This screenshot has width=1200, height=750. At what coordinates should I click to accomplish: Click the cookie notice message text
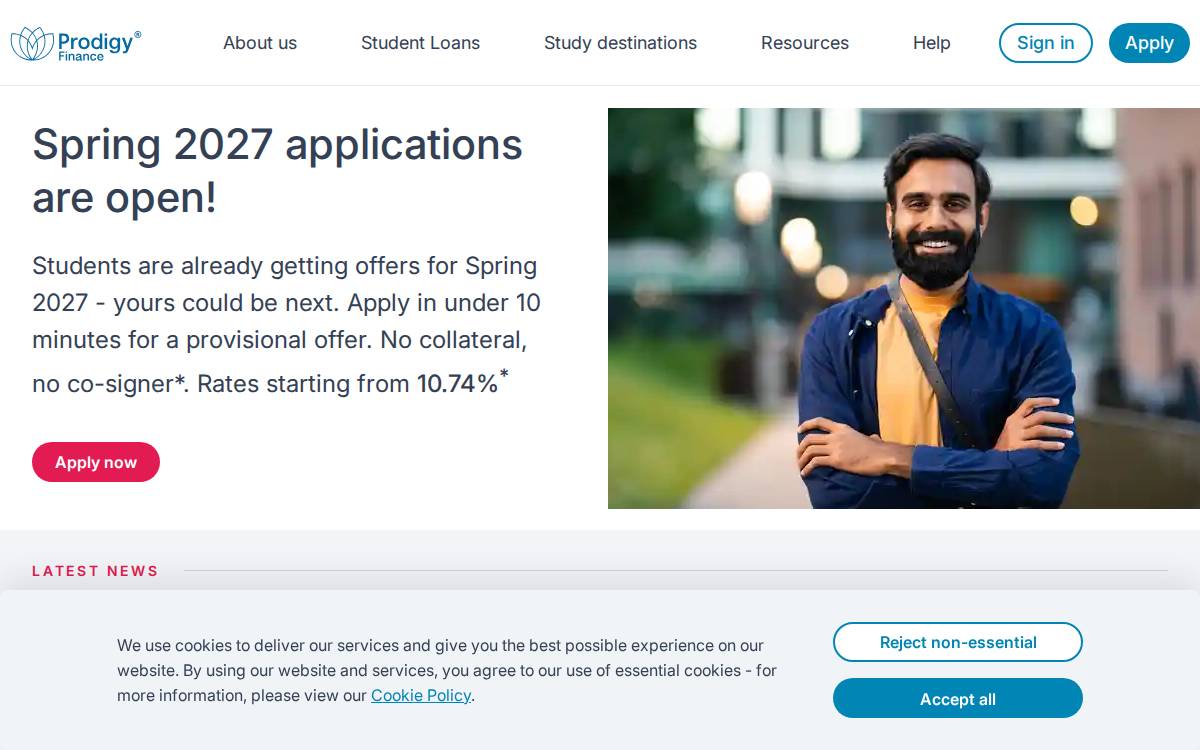point(447,670)
